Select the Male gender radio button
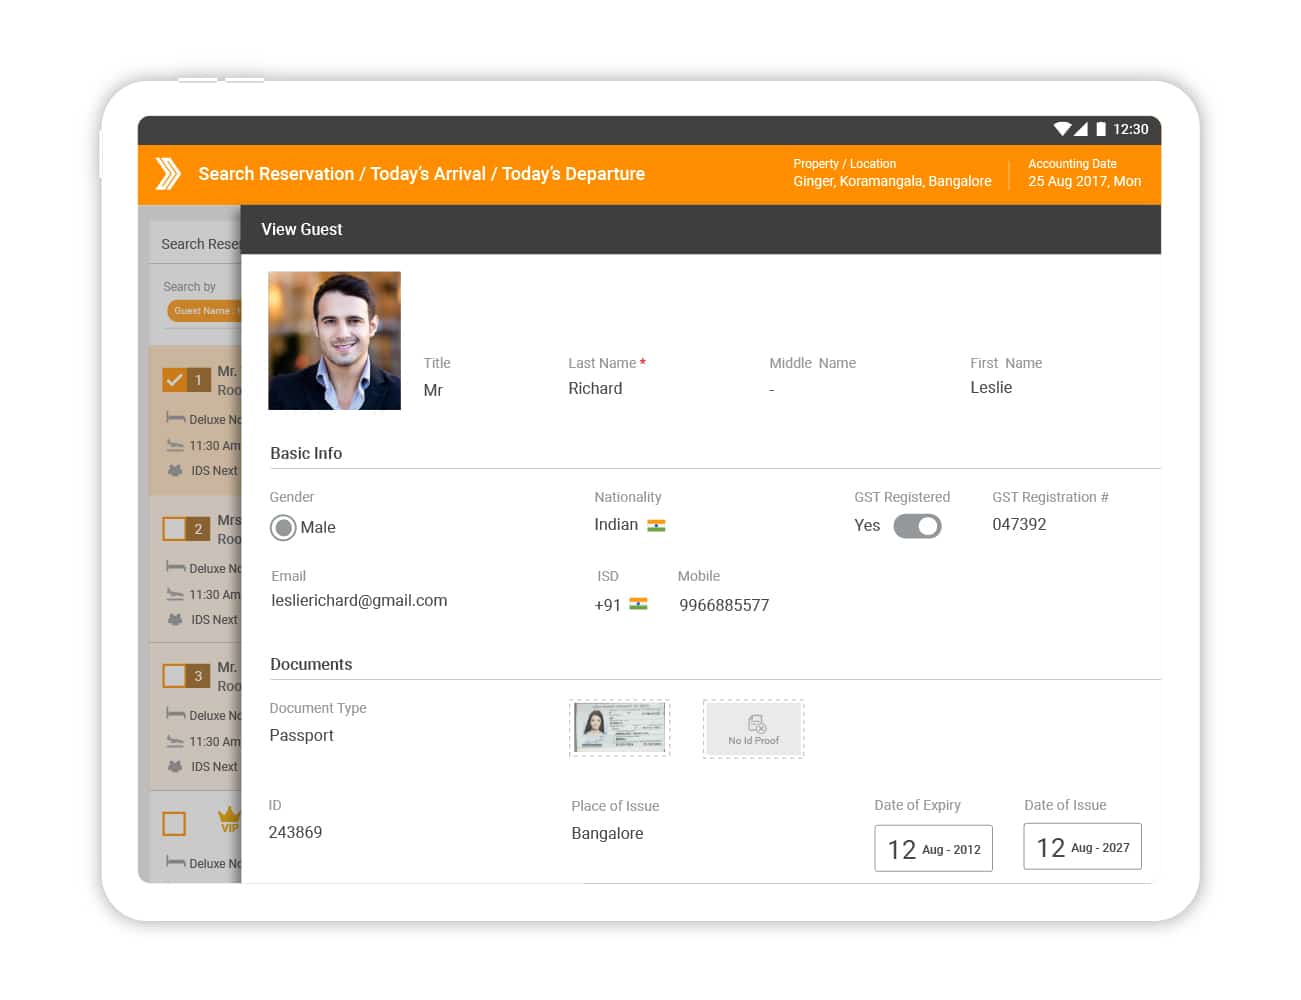The width and height of the screenshot is (1301, 1000). [283, 527]
